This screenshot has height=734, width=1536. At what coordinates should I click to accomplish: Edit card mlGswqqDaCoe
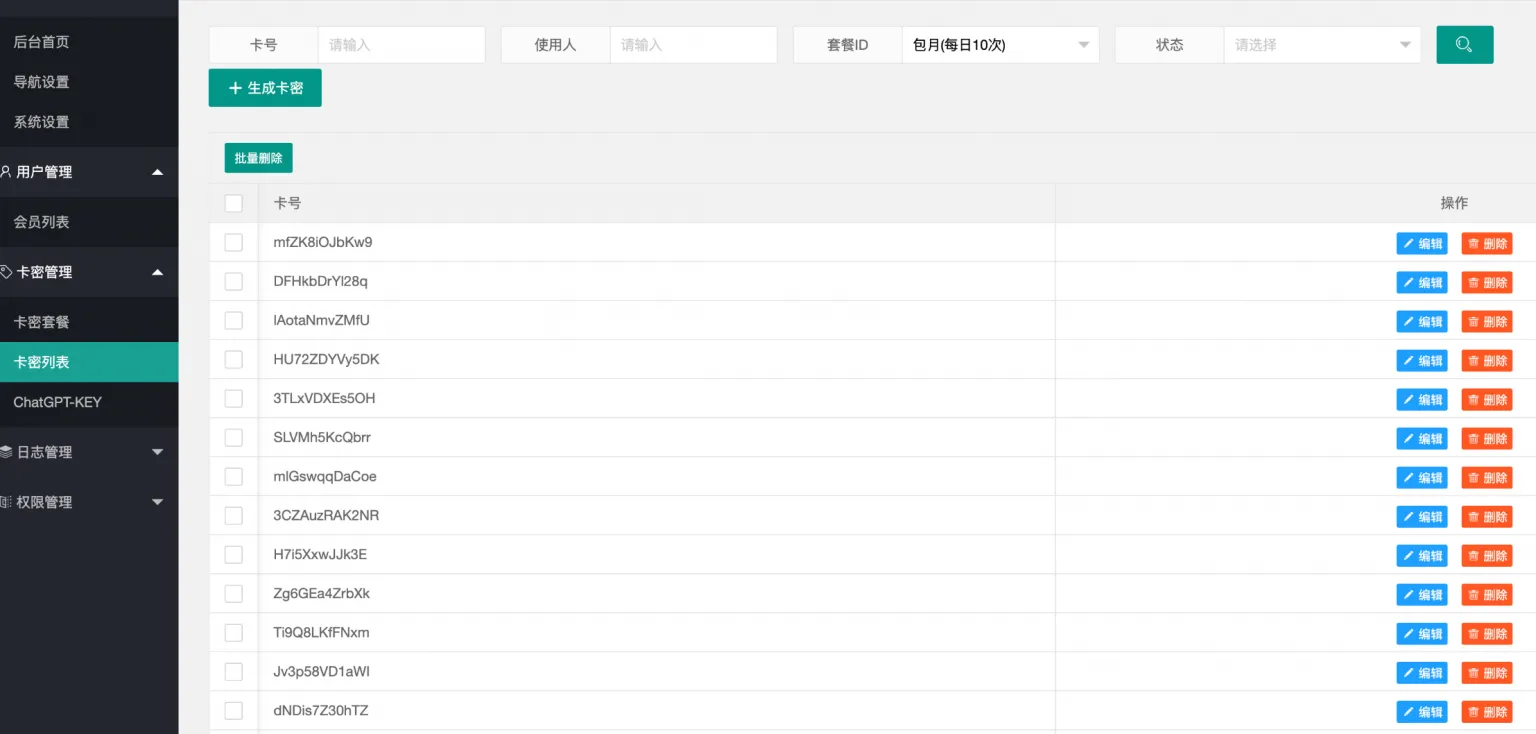[x=1422, y=477]
